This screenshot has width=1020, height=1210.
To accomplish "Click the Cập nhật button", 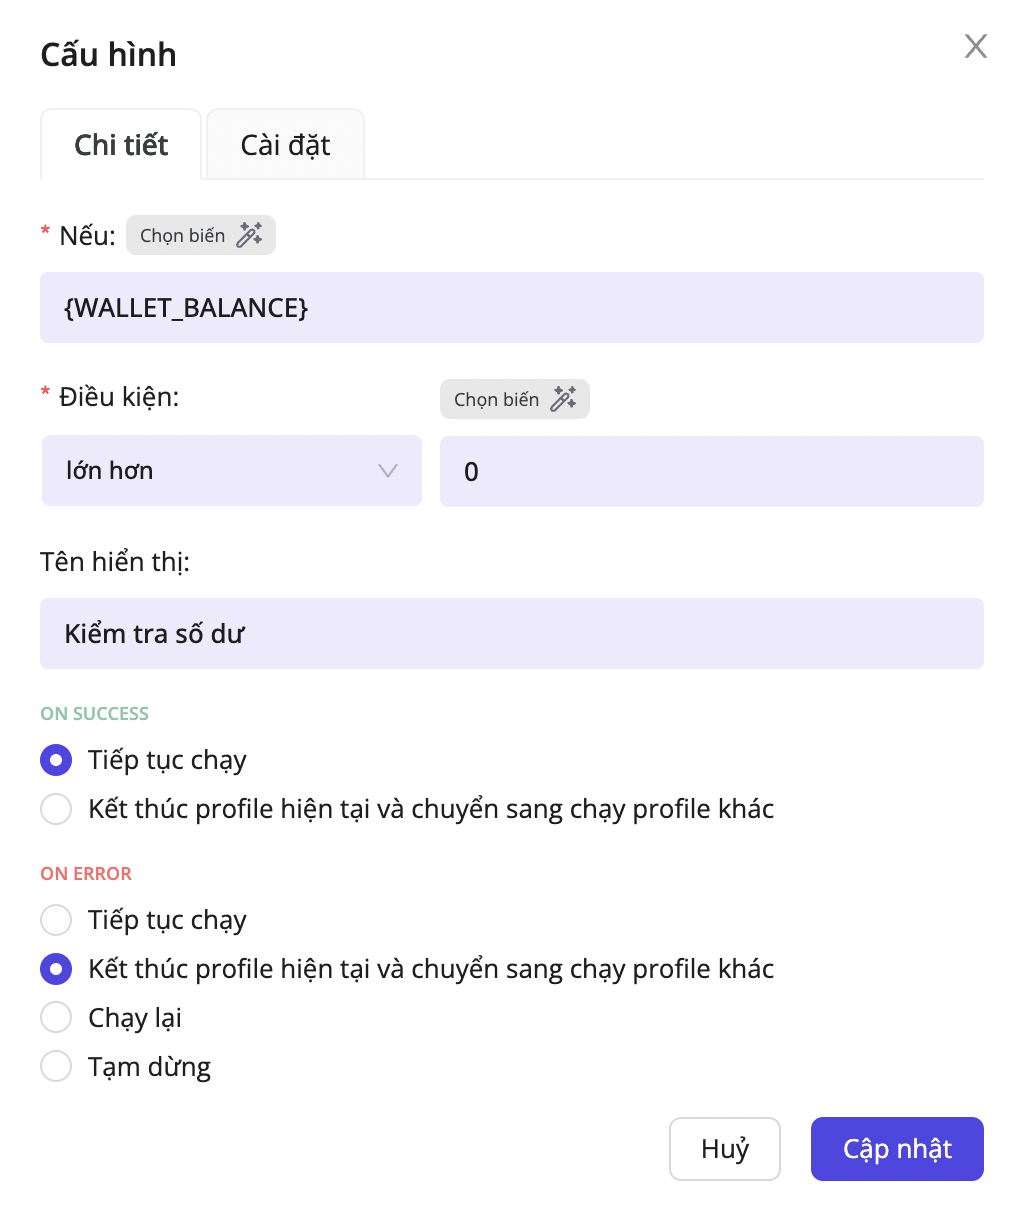I will click(x=897, y=1149).
